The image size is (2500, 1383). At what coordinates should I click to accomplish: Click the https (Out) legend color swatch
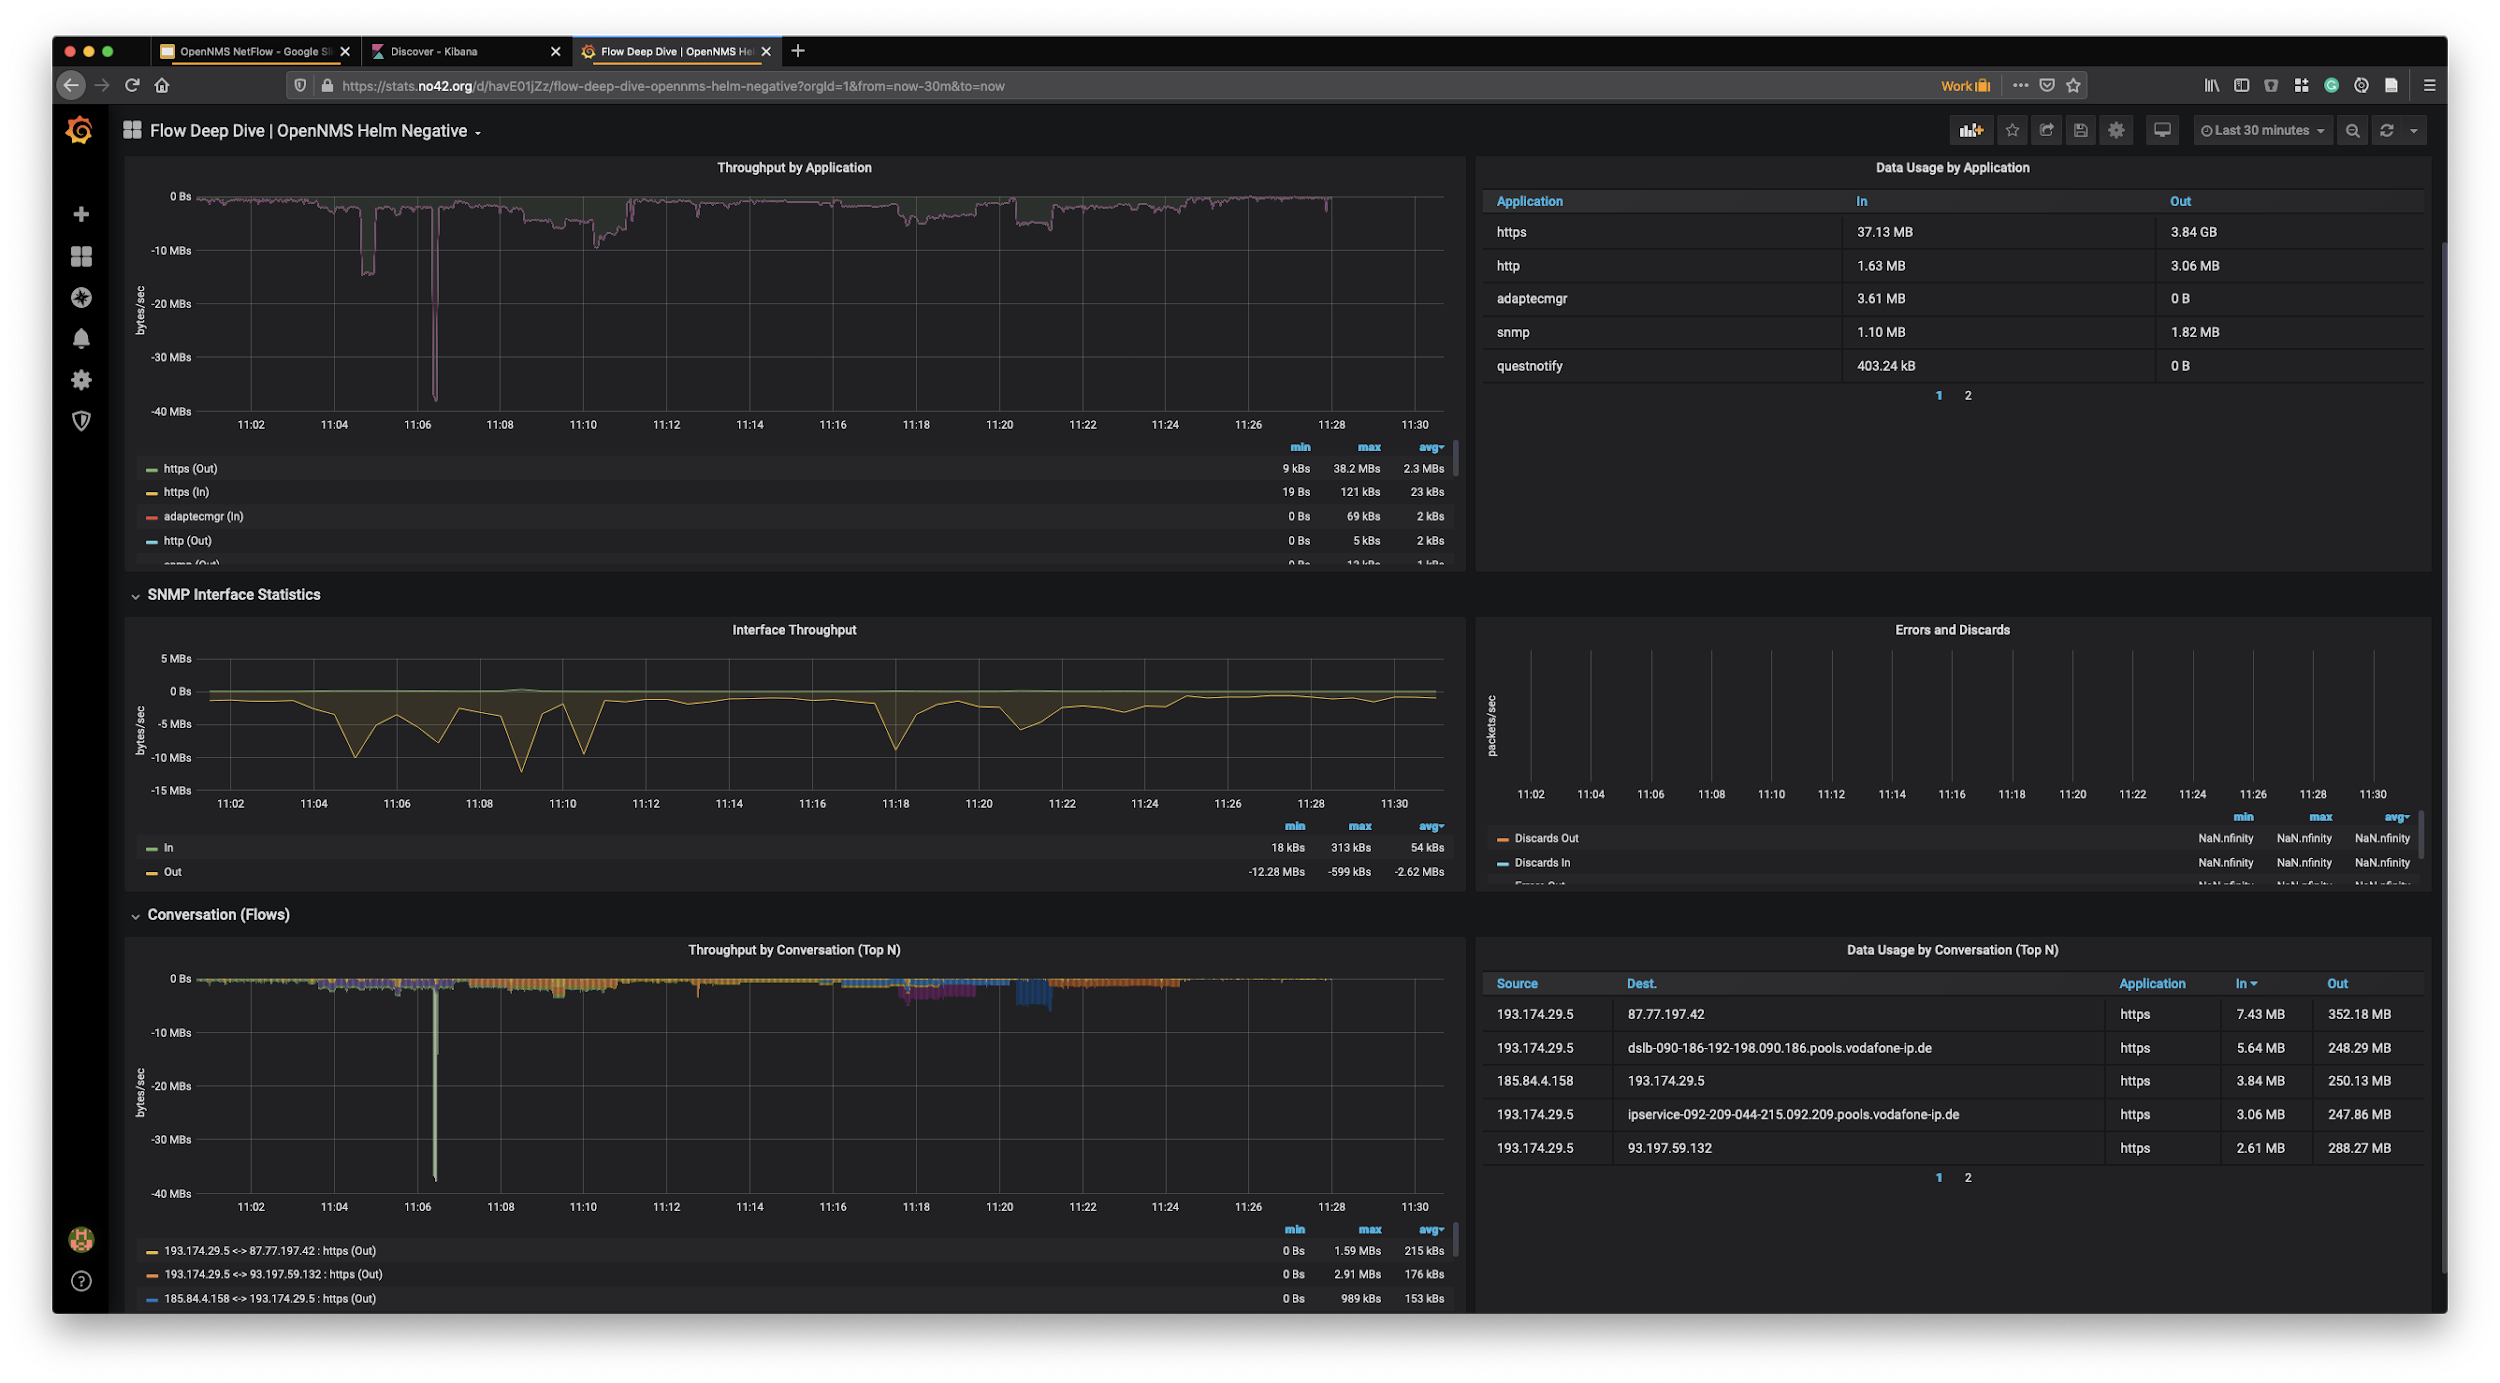pyautogui.click(x=151, y=468)
